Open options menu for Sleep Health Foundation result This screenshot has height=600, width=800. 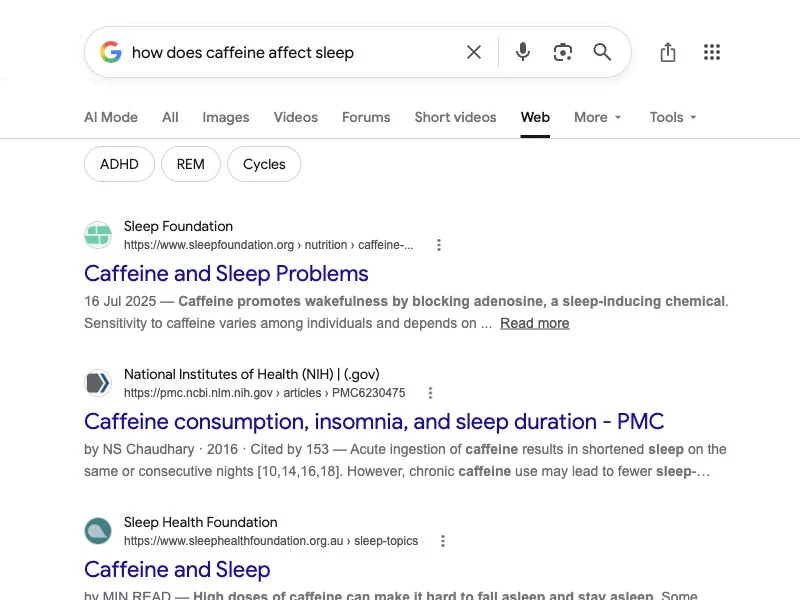[443, 541]
